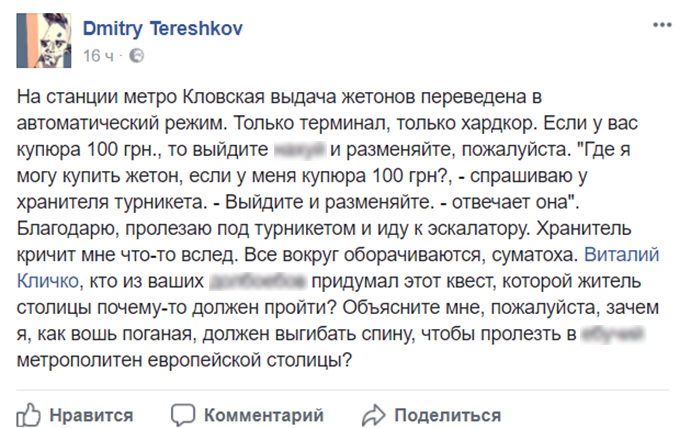Image resolution: width=680 pixels, height=428 pixels.
Task: Open Dmitry Tereshkov's profile avatar
Action: (x=44, y=40)
